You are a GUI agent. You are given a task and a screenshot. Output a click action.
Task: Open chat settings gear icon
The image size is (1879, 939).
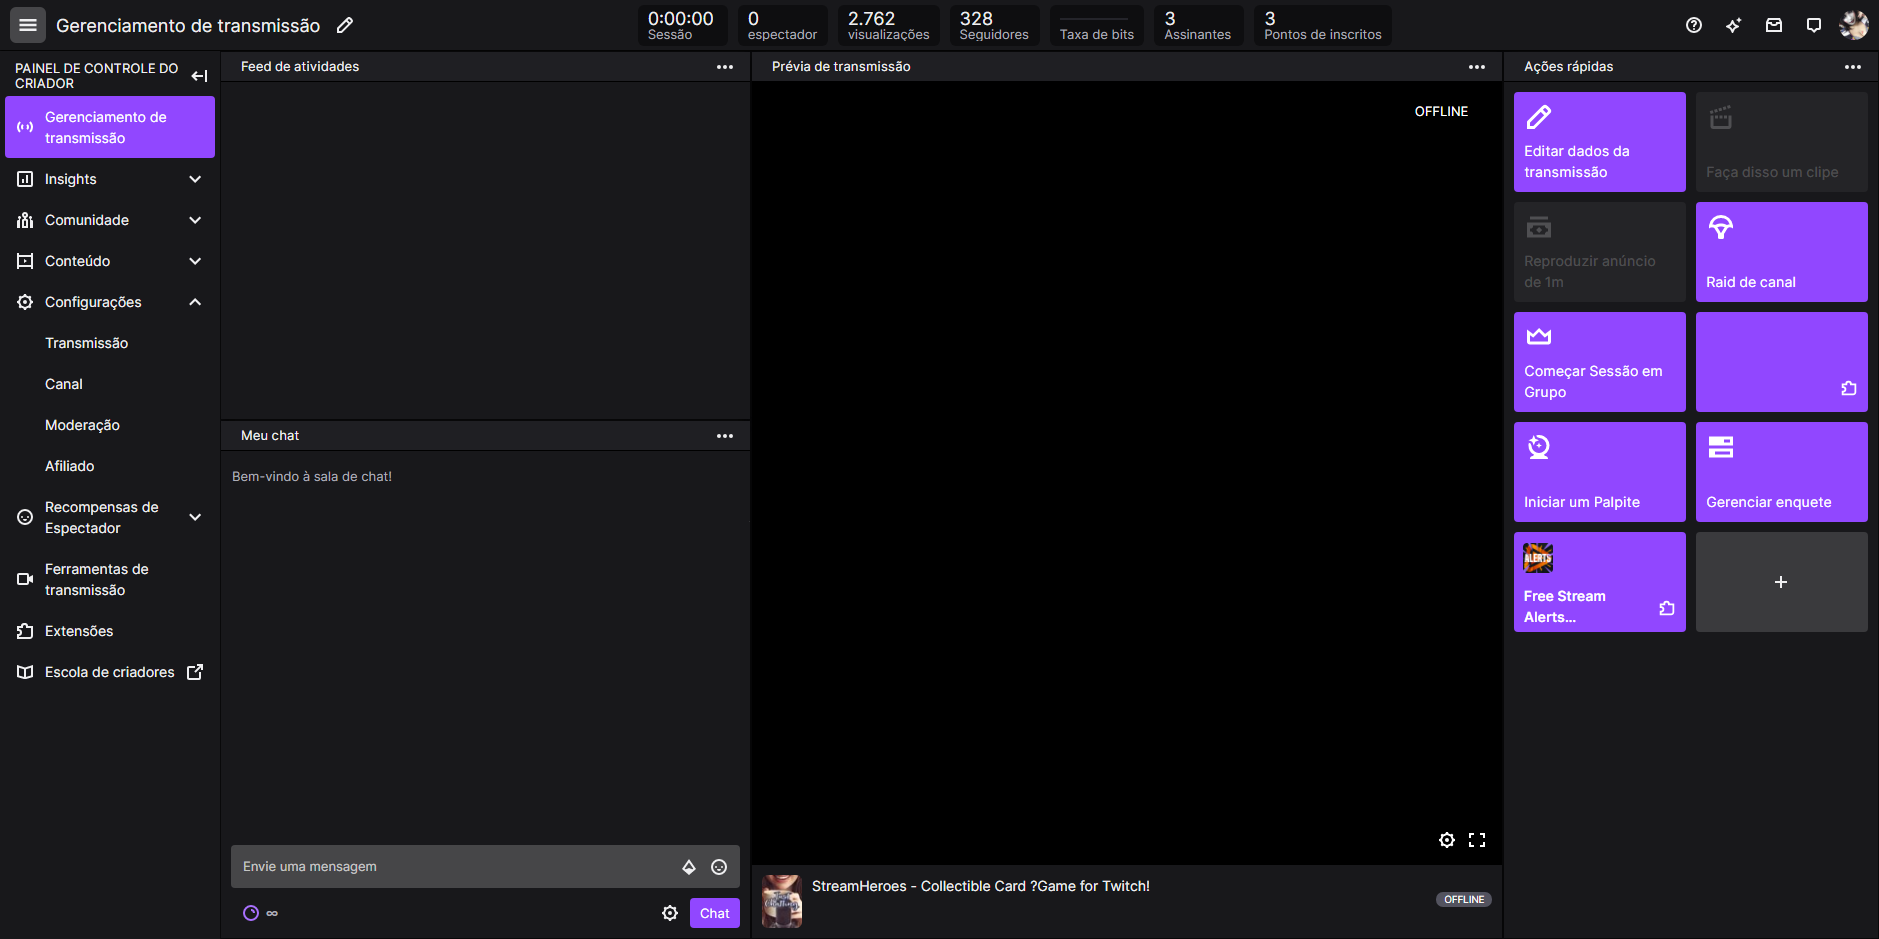pyautogui.click(x=670, y=913)
